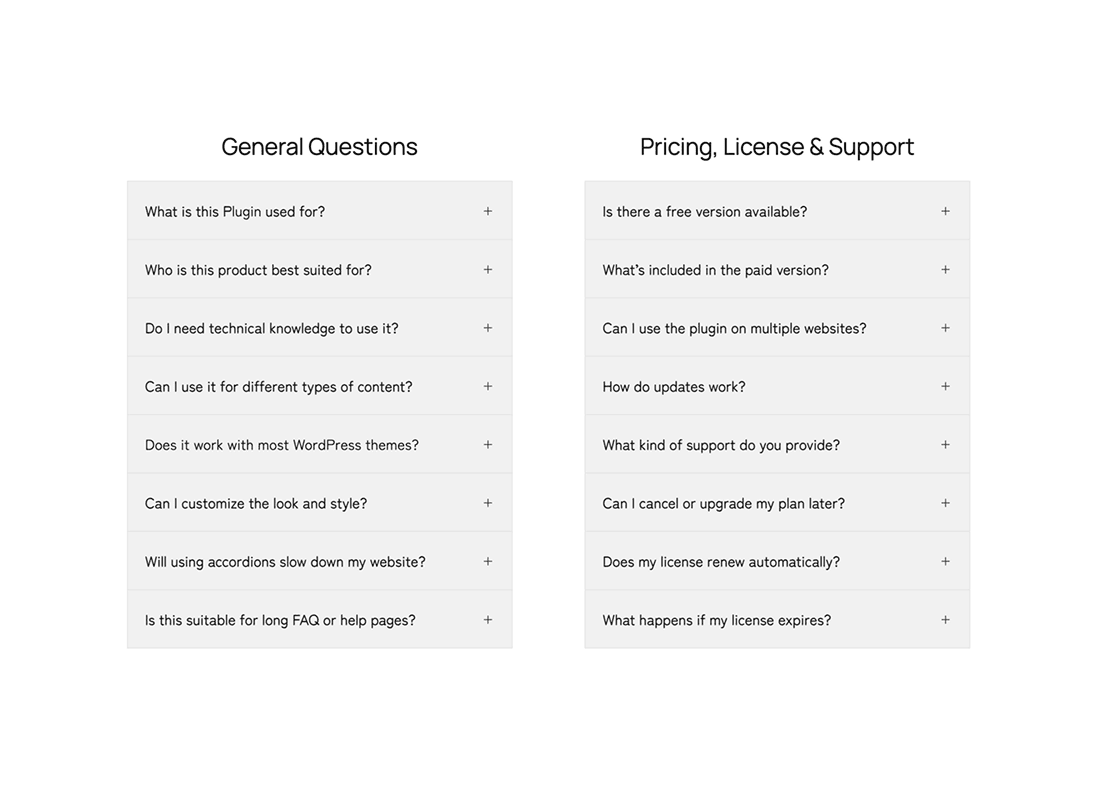Click plus icon for 'Do I need technical knowledge'
Screen dimensions: 1098x786
[488, 328]
